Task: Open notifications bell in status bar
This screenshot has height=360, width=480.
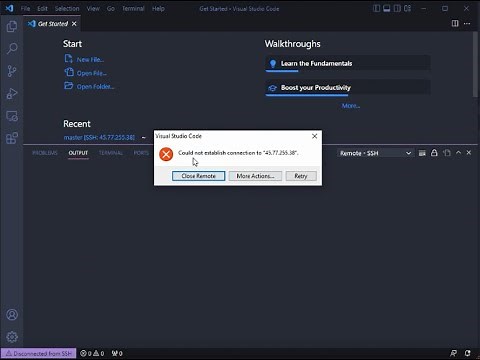Action: coord(468,353)
